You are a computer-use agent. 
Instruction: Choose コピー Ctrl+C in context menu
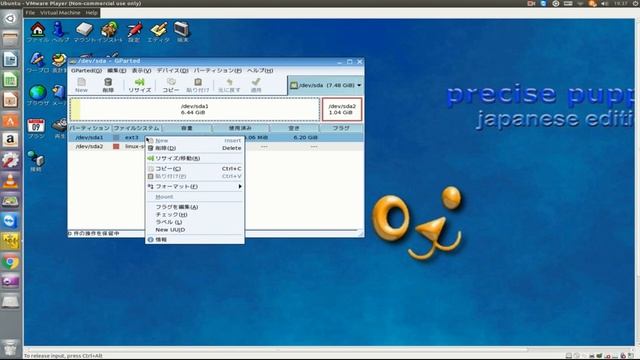tap(195, 169)
